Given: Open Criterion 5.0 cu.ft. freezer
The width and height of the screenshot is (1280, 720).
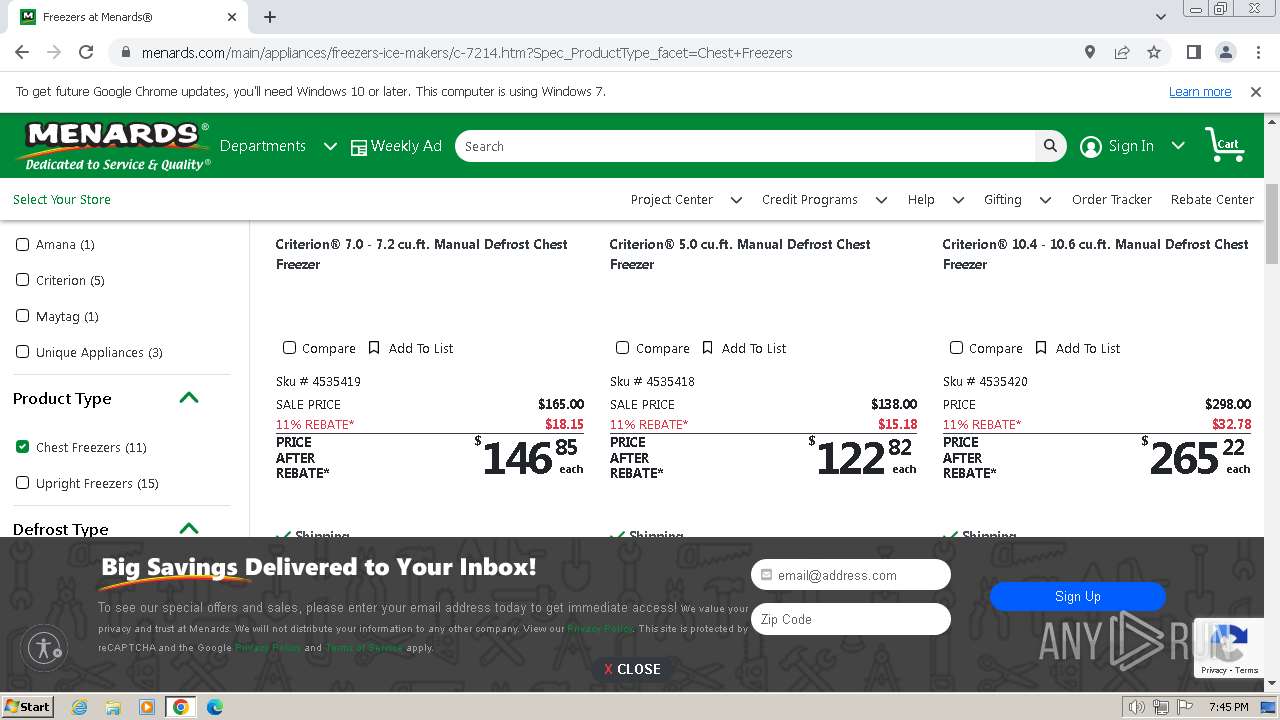Looking at the screenshot, I should [740, 254].
